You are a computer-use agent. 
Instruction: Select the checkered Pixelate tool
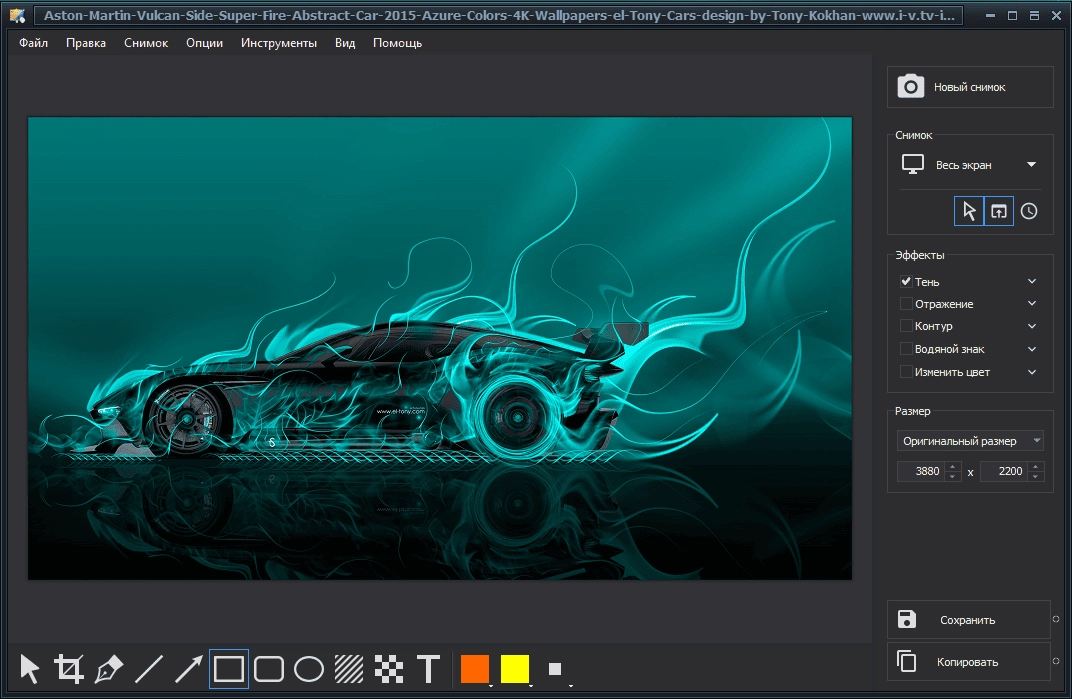coord(388,669)
